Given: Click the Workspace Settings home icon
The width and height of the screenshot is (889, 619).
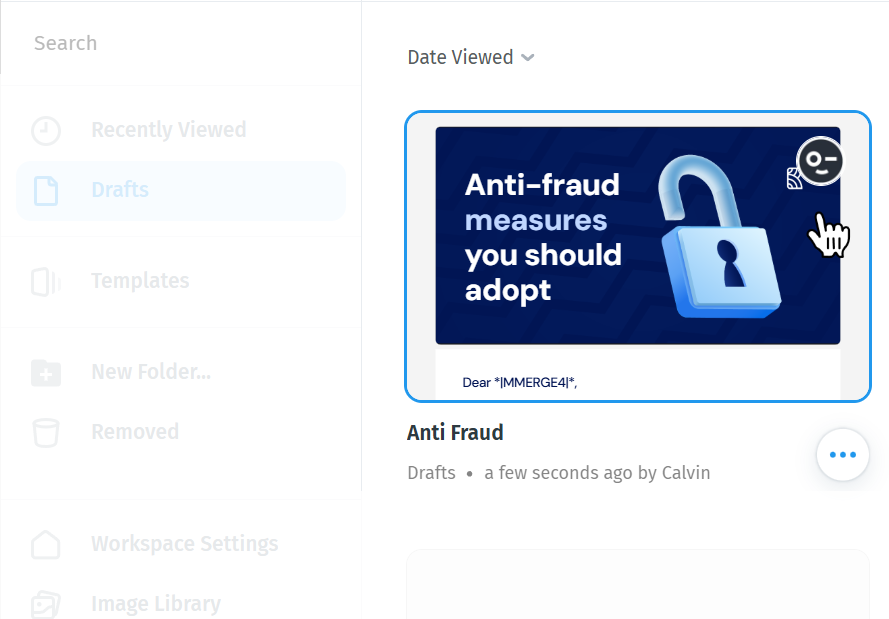Looking at the screenshot, I should coord(46,545).
